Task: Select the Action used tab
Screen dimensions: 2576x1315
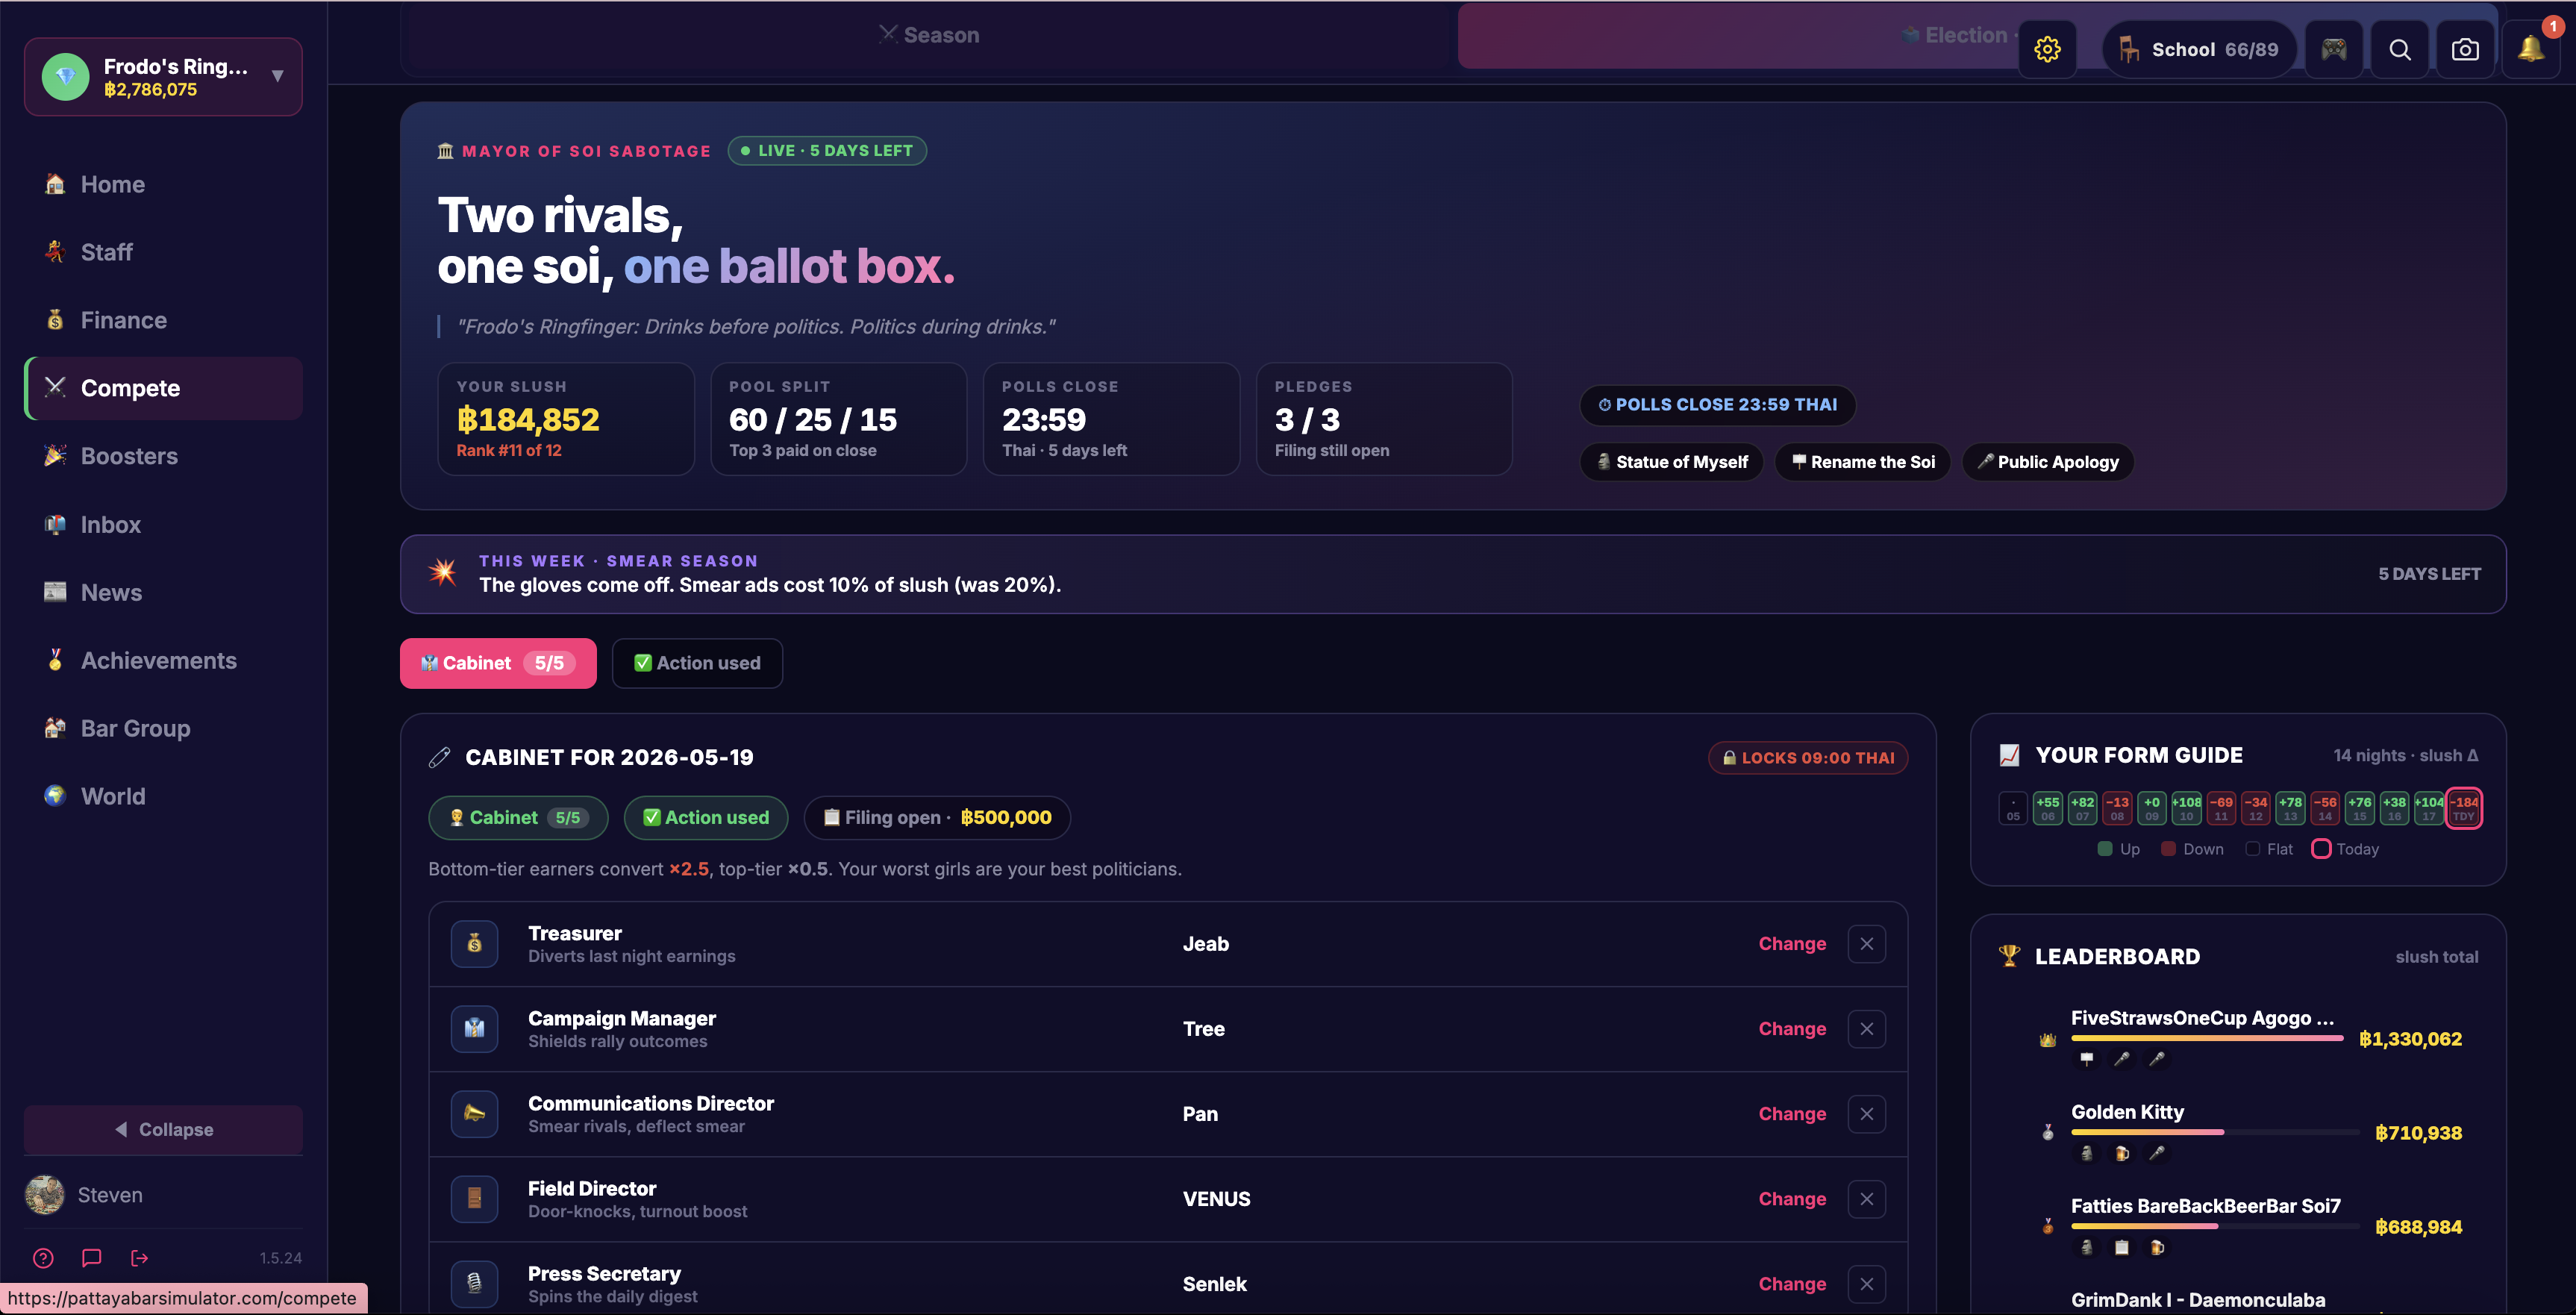Action: [697, 663]
